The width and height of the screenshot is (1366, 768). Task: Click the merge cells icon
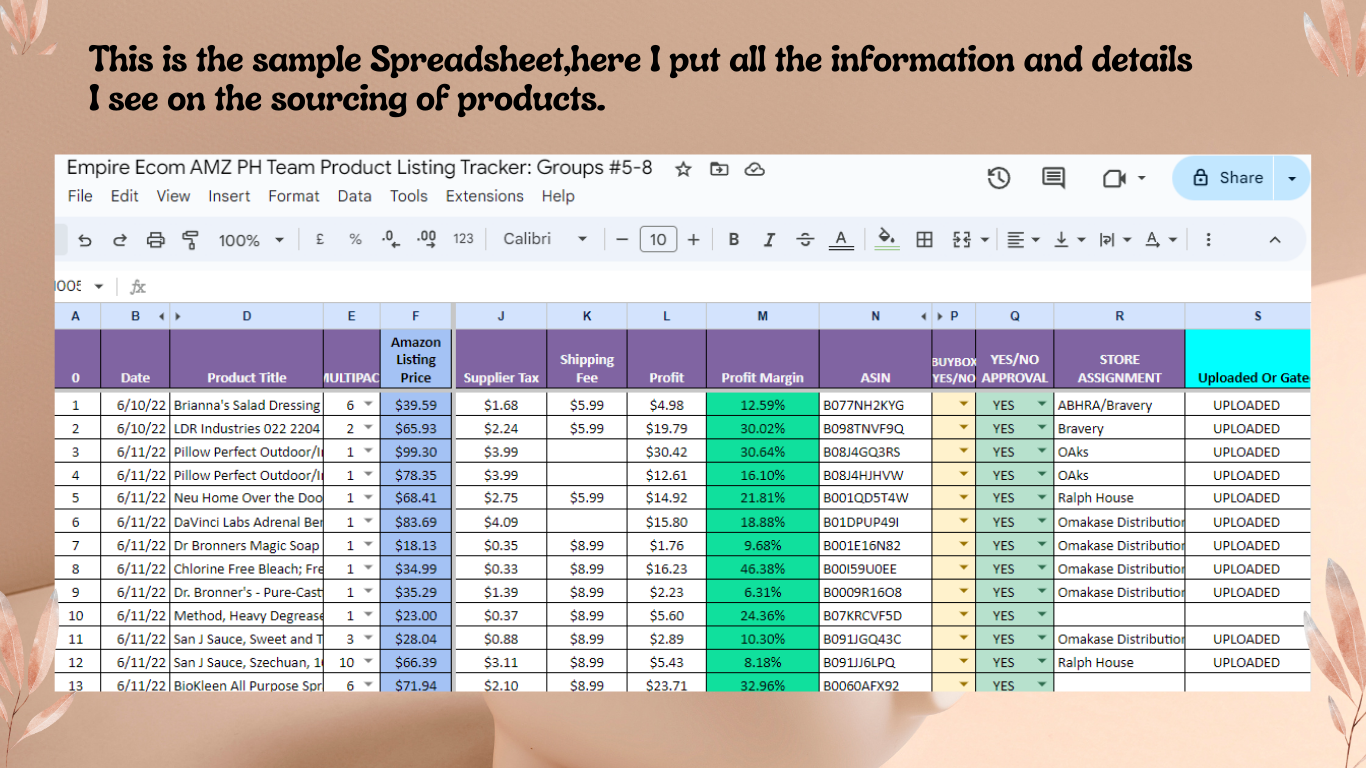[x=962, y=240]
